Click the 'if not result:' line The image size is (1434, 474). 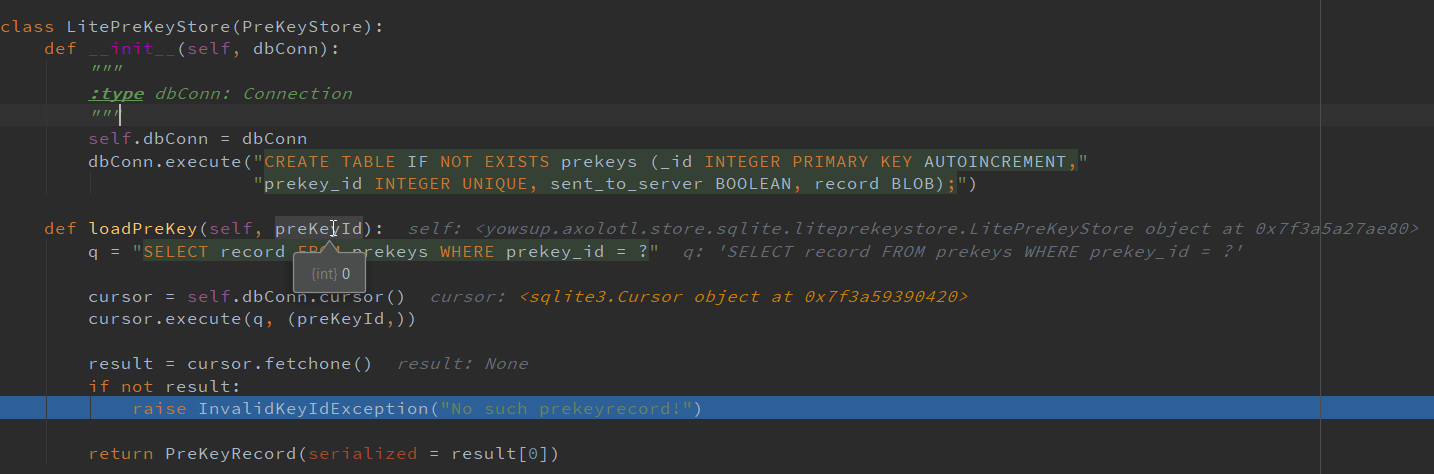(x=165, y=386)
